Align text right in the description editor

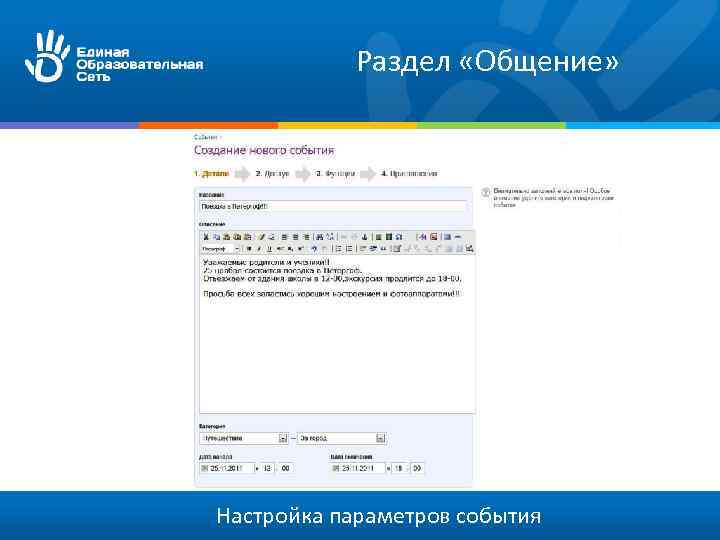(306, 237)
